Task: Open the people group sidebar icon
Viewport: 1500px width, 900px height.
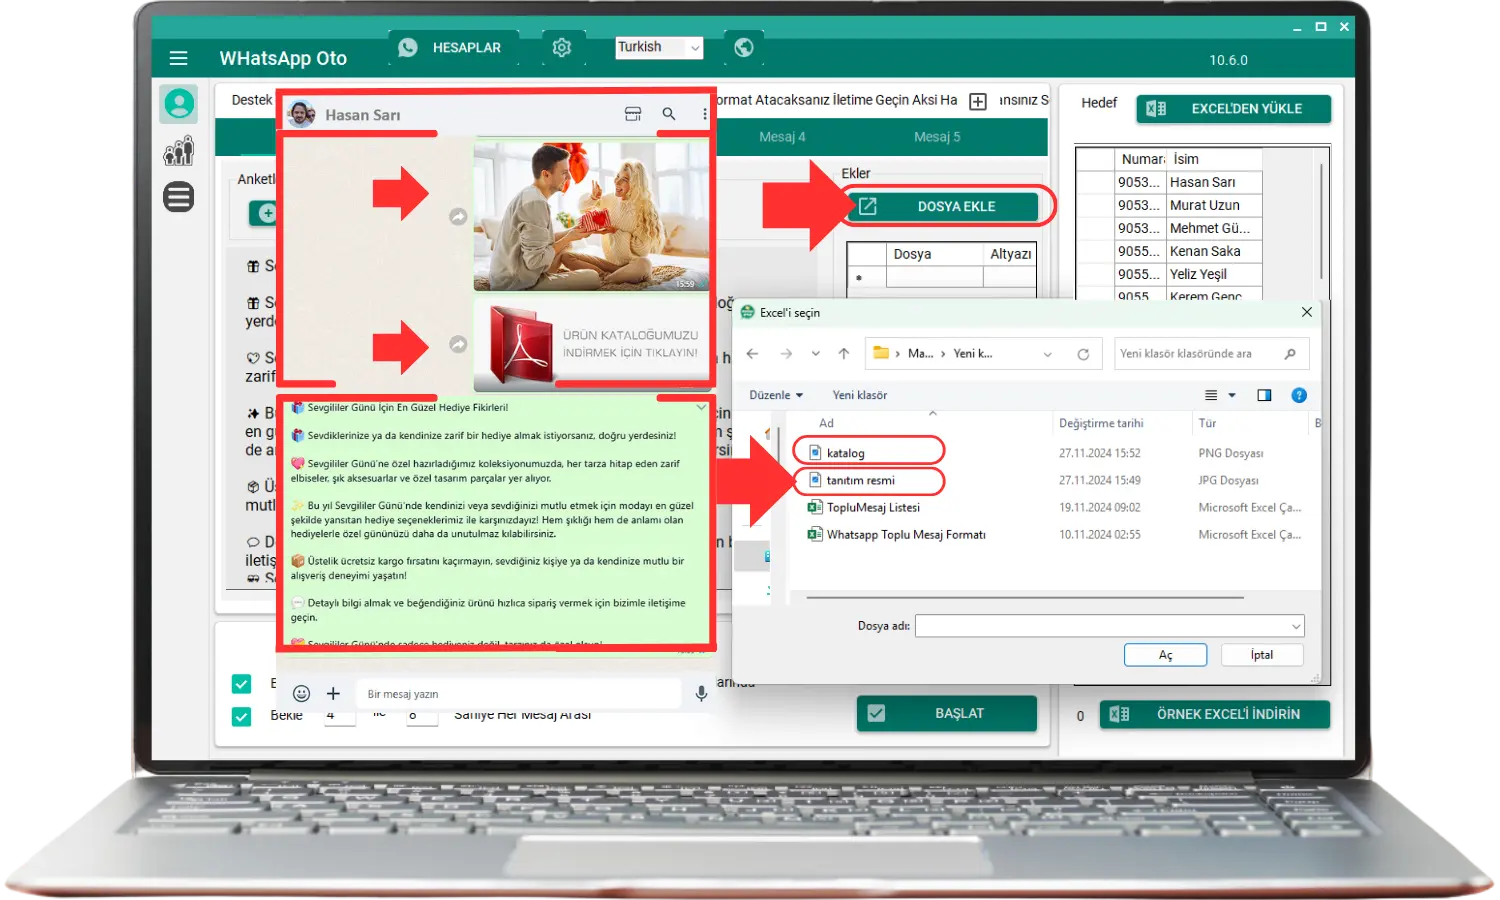Action: [x=179, y=151]
